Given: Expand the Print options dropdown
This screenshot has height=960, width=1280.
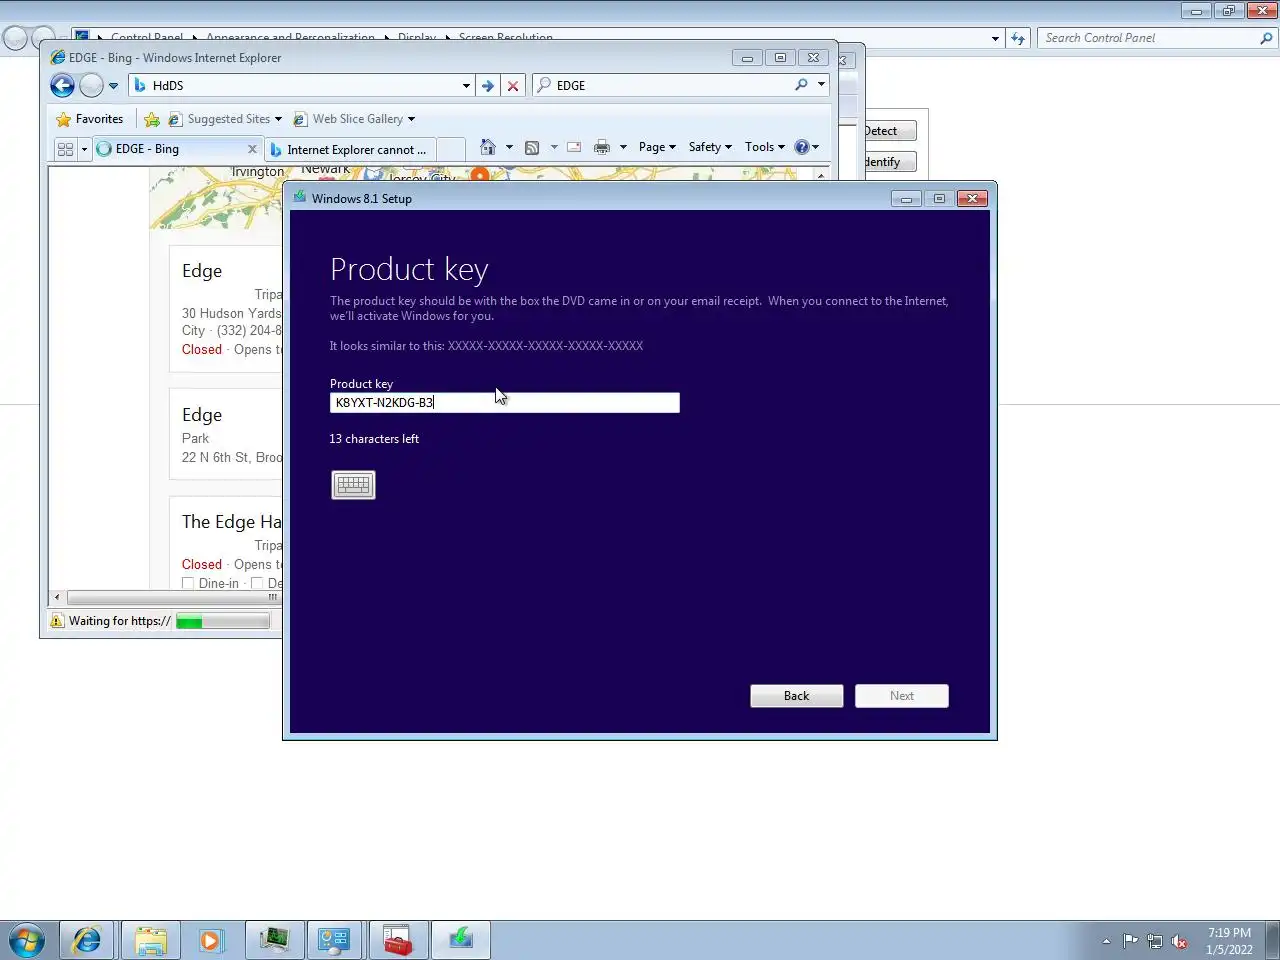Looking at the screenshot, I should pos(623,147).
